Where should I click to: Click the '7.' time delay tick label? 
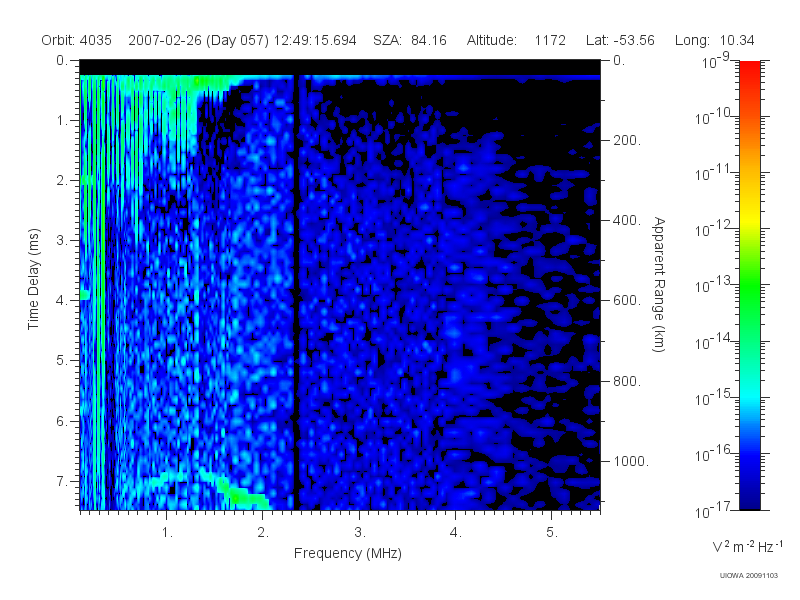coord(62,482)
